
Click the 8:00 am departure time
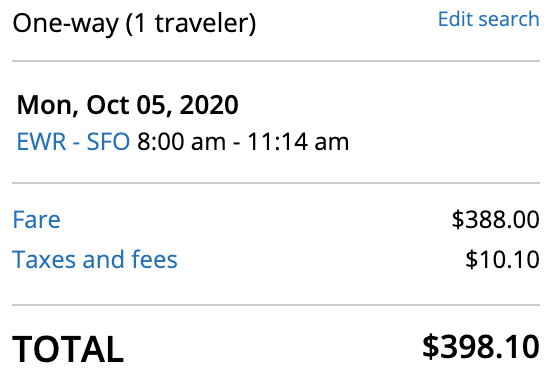coord(181,142)
